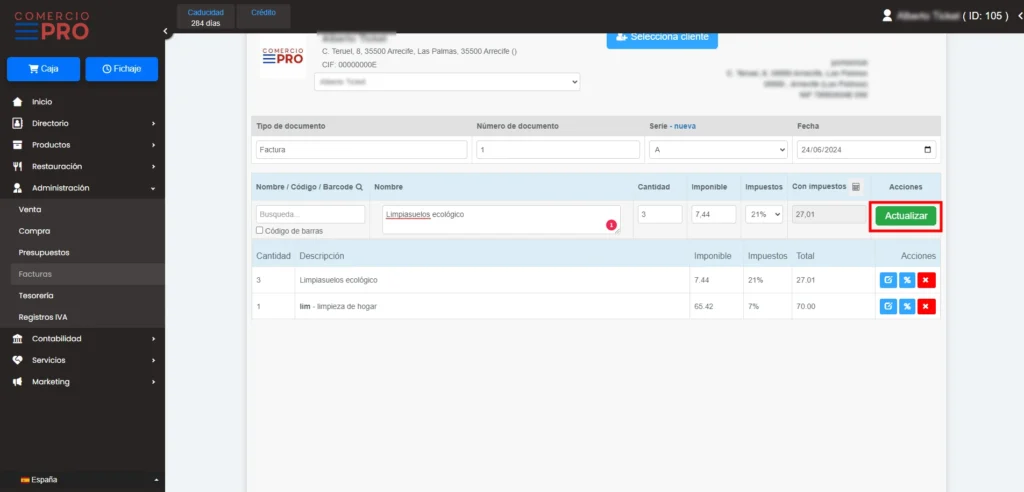Click the Crédito tab
The width and height of the screenshot is (1024, 492).
pyautogui.click(x=263, y=16)
